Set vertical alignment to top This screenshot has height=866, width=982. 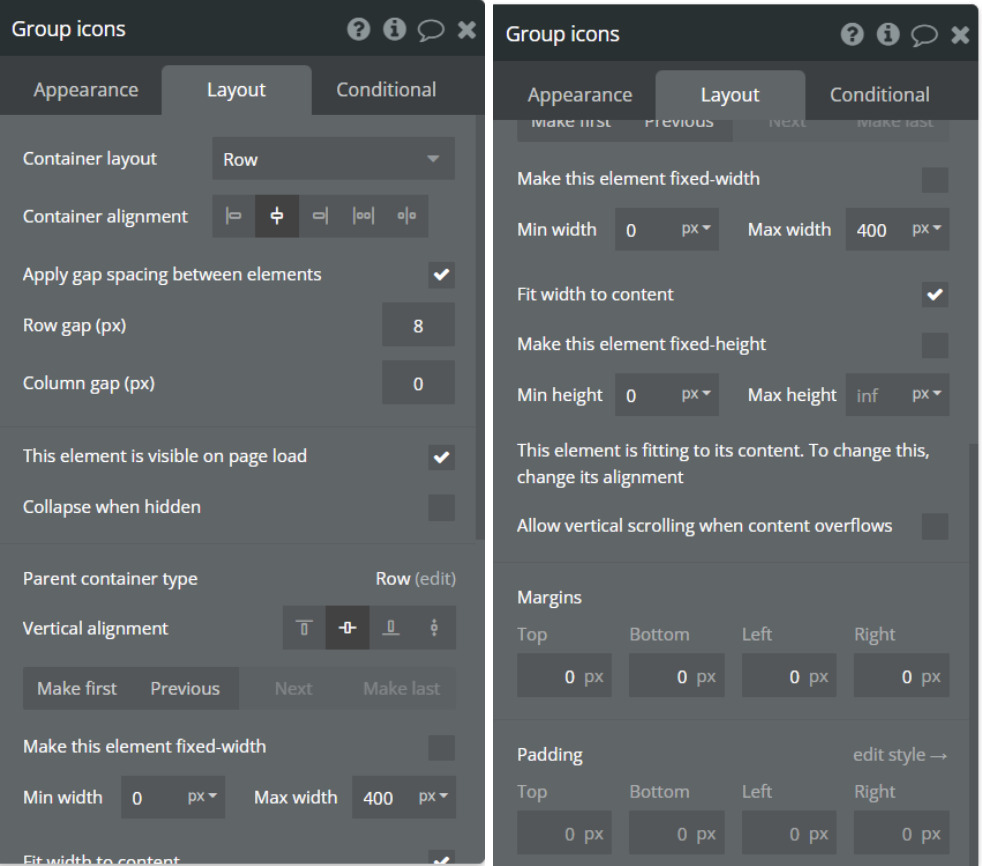click(x=304, y=629)
